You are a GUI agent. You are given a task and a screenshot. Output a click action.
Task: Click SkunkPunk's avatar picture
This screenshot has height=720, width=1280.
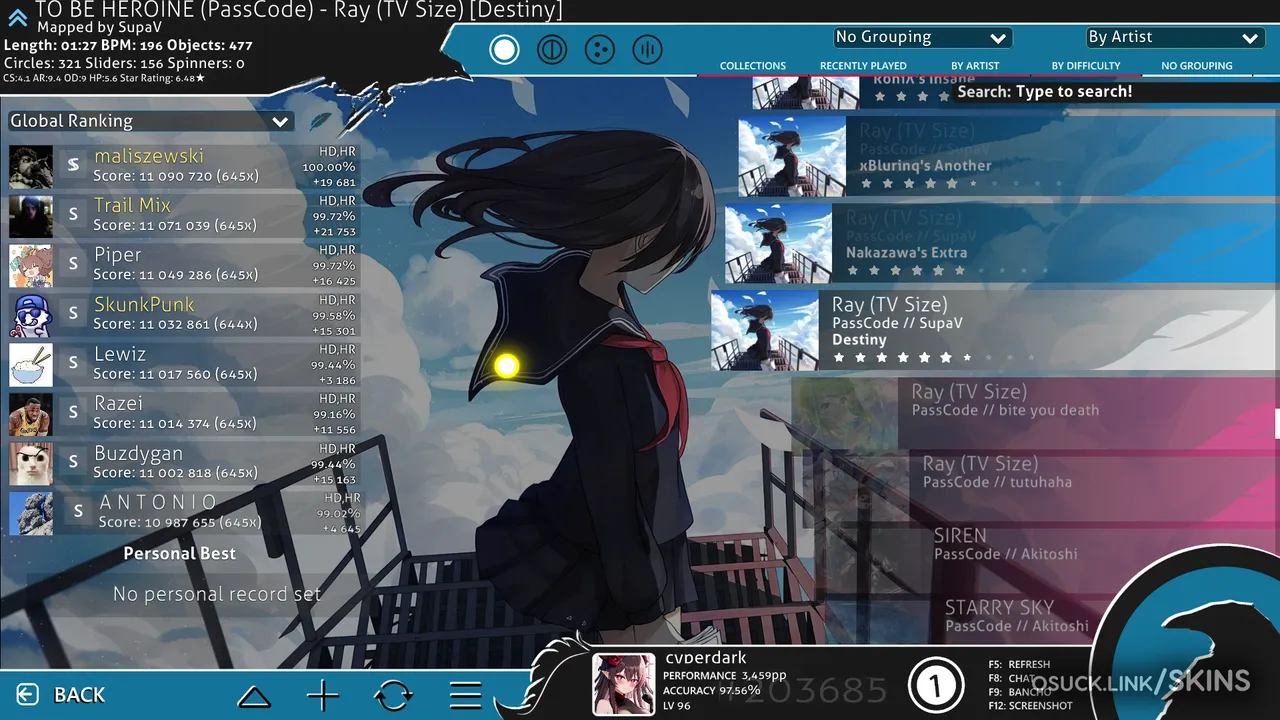[31, 315]
